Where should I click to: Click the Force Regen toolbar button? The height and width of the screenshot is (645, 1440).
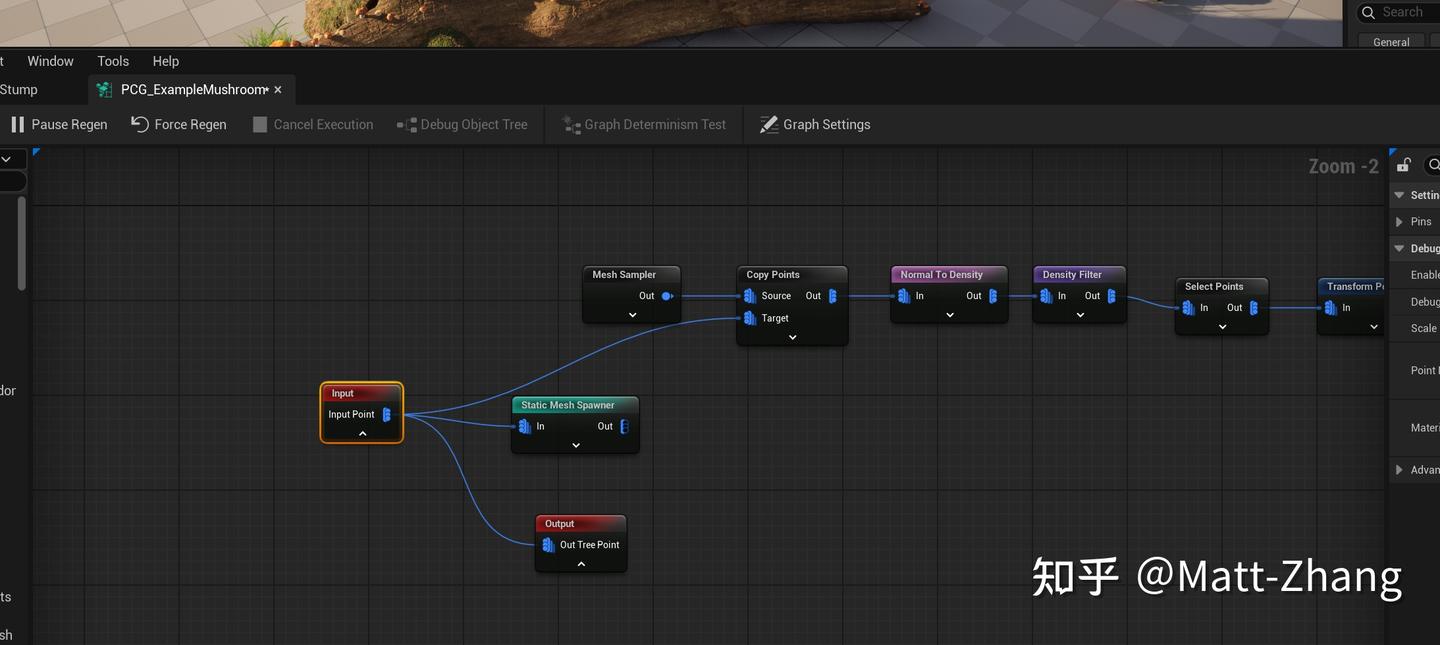coord(179,124)
